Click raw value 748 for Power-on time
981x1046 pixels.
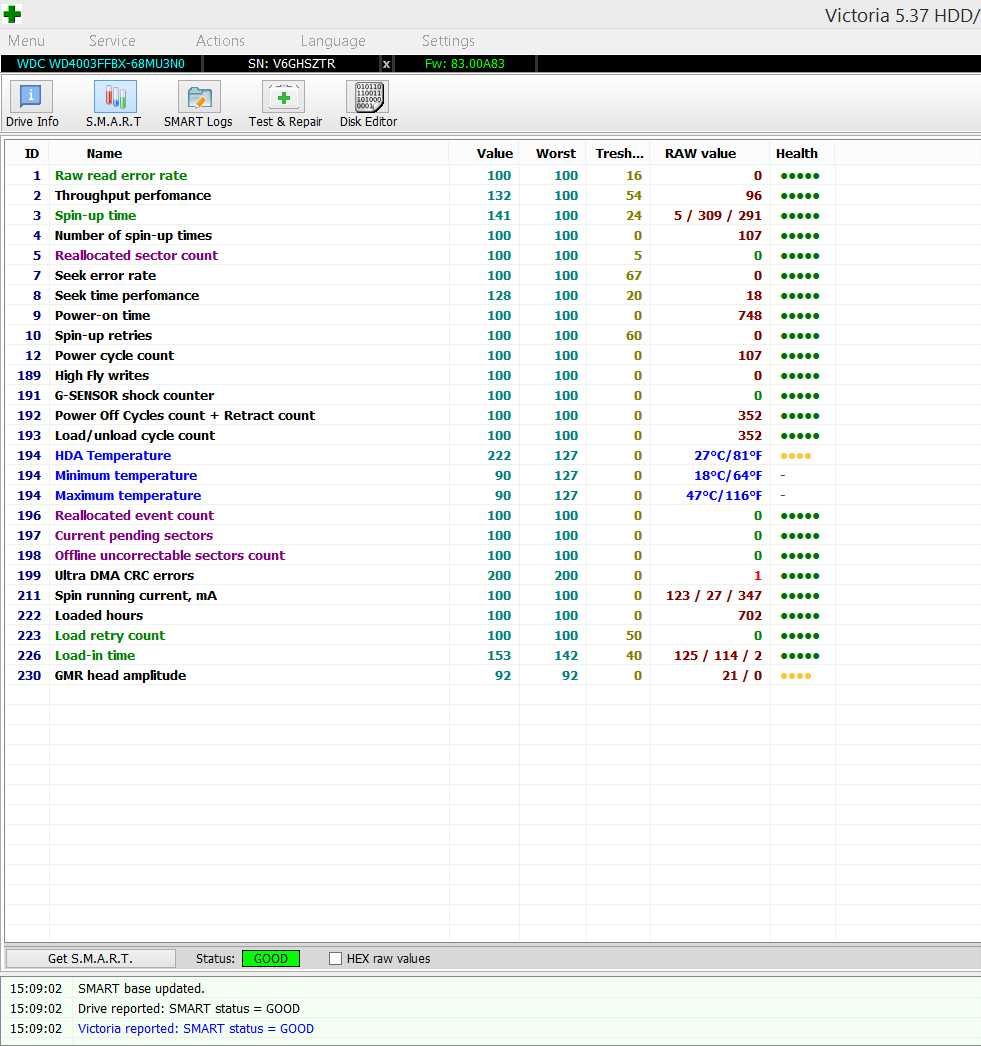[x=750, y=316]
